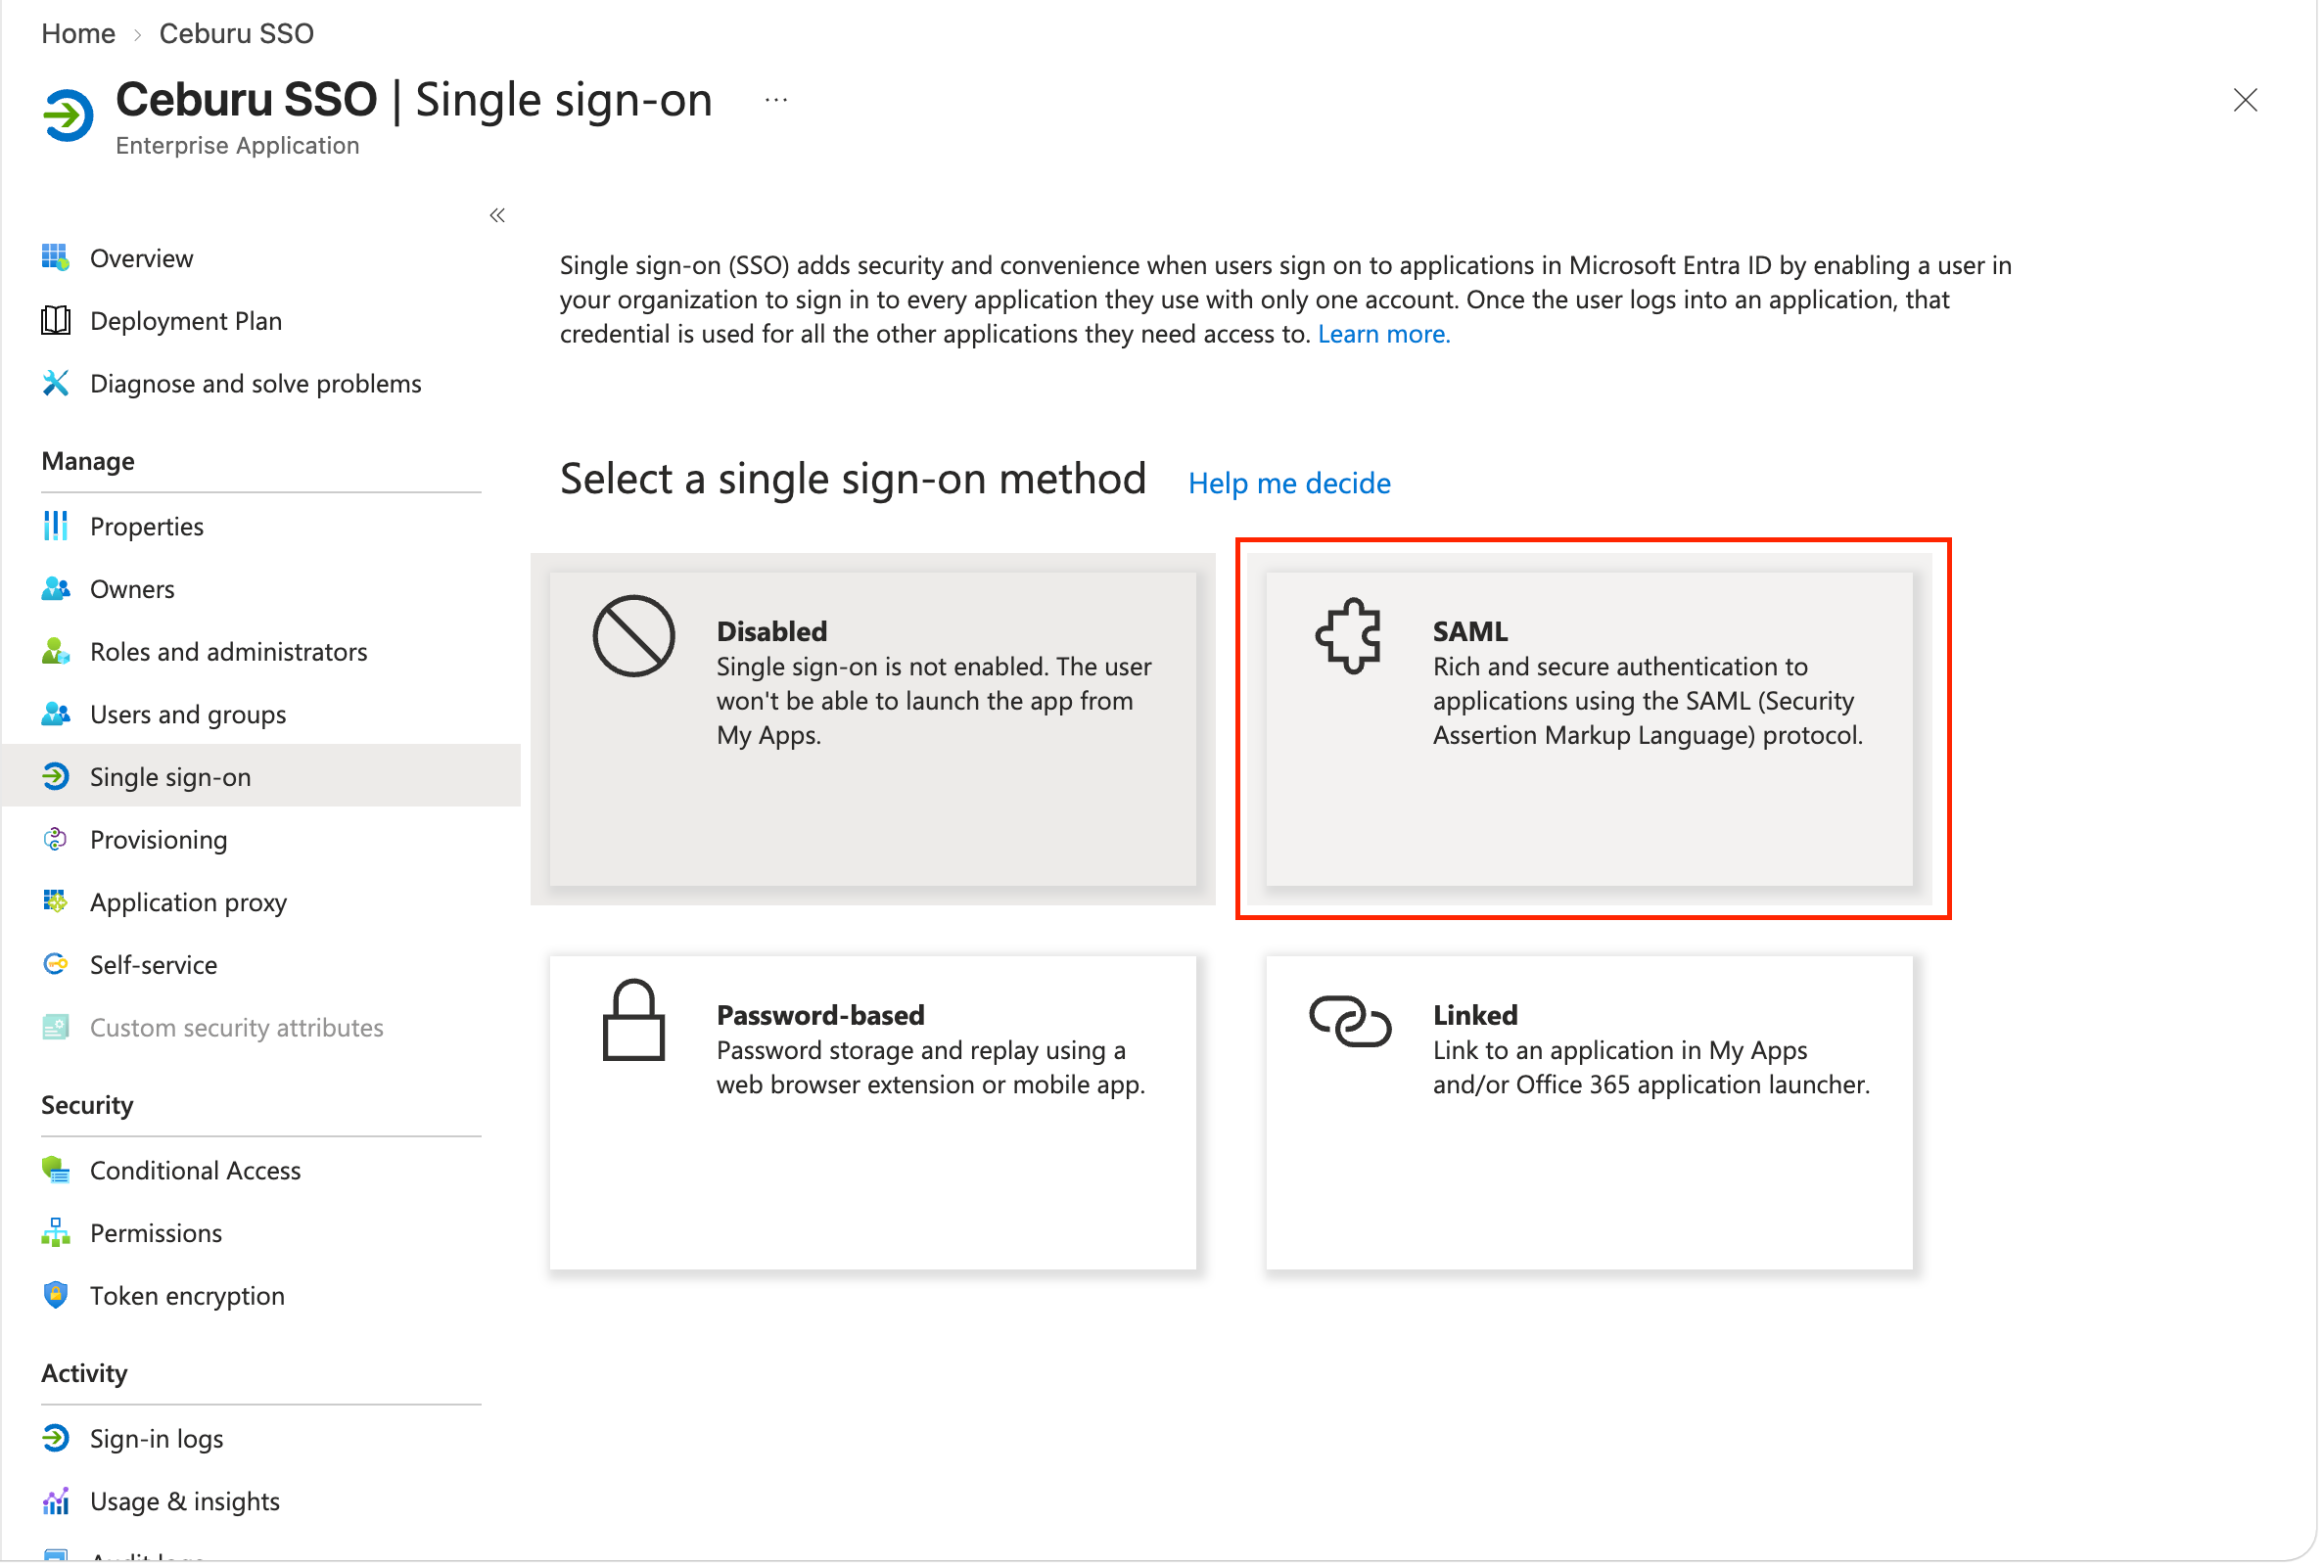Click the Custom security attributes icon
The width and height of the screenshot is (2324, 1568).
pyautogui.click(x=56, y=1029)
